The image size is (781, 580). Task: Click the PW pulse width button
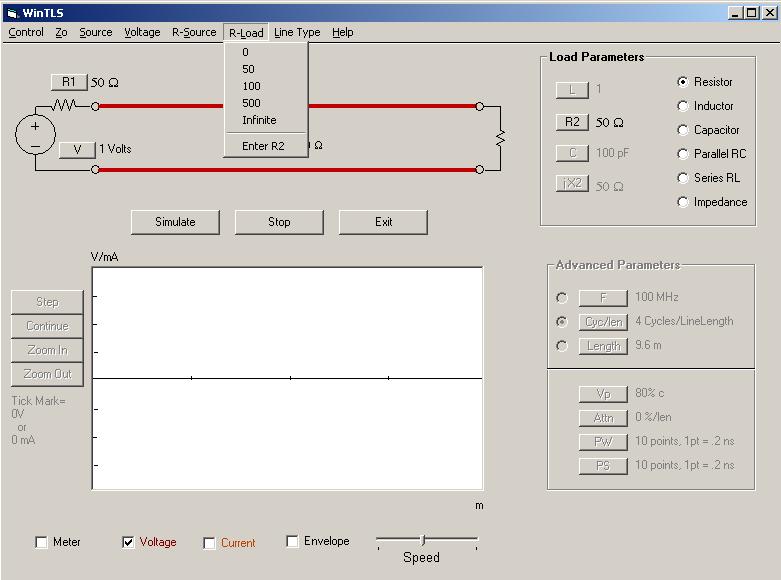point(603,441)
